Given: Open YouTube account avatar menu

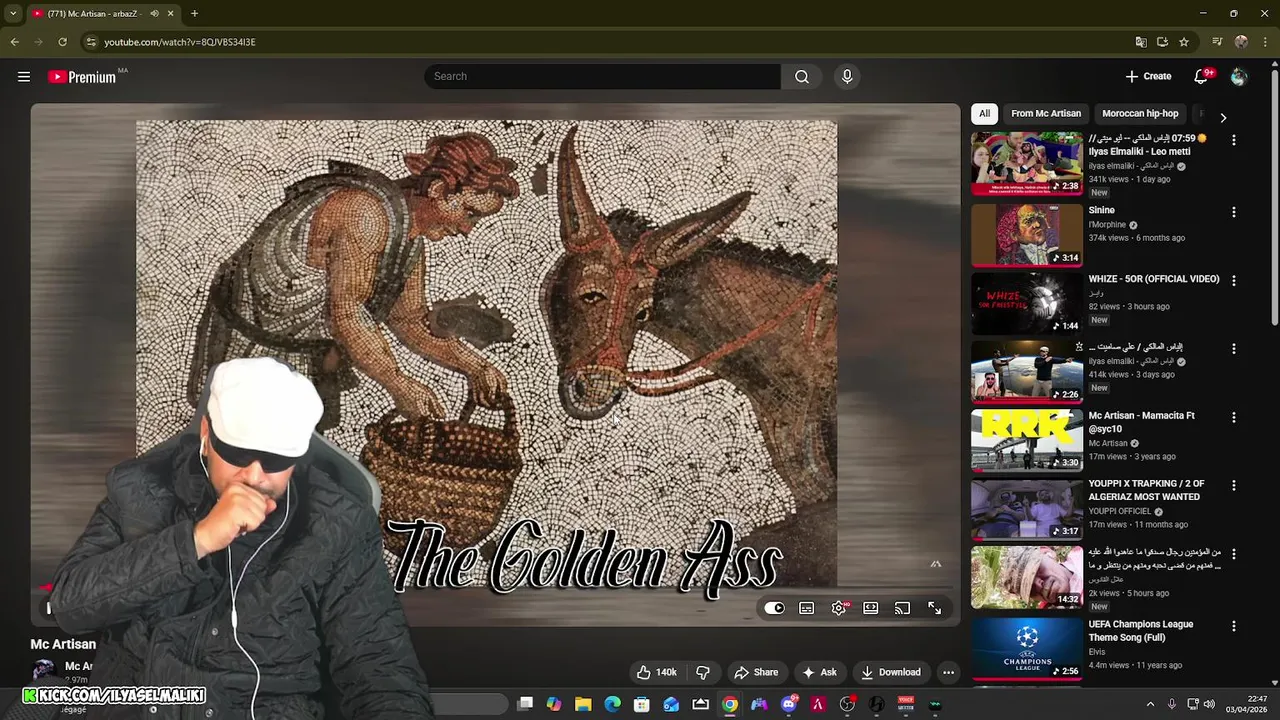Looking at the screenshot, I should [x=1239, y=77].
